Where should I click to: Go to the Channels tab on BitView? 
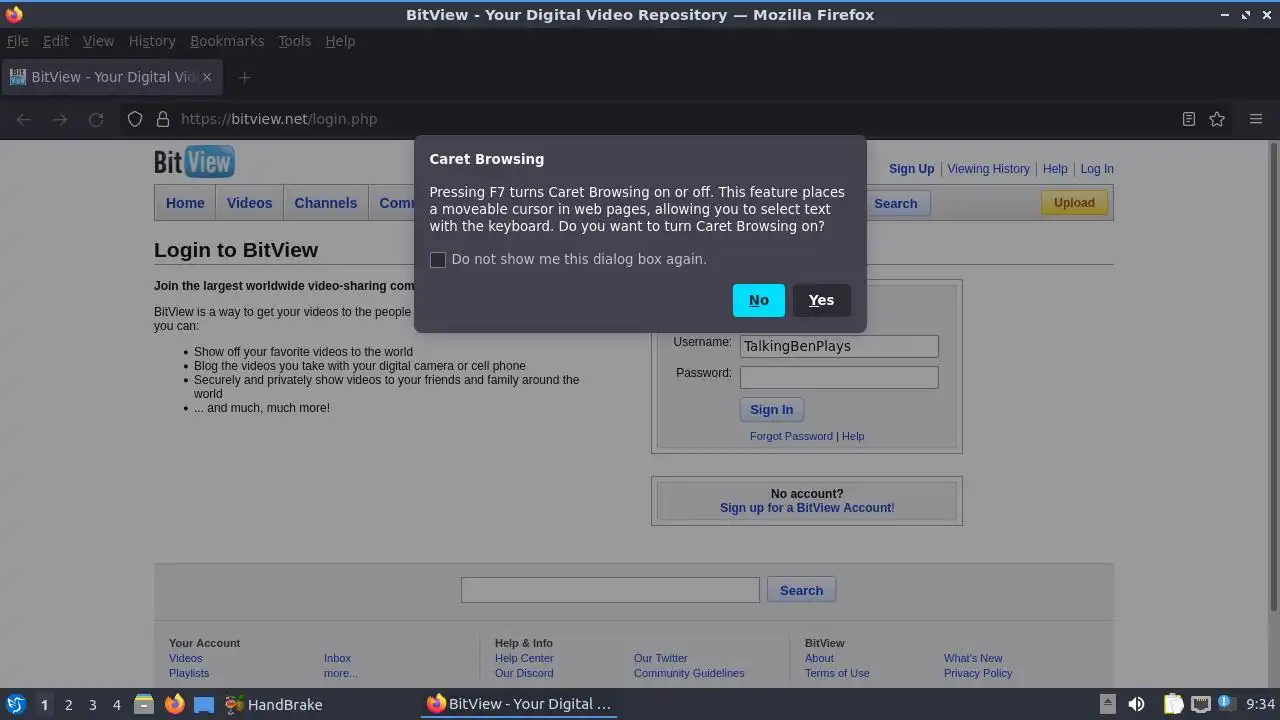tap(325, 203)
